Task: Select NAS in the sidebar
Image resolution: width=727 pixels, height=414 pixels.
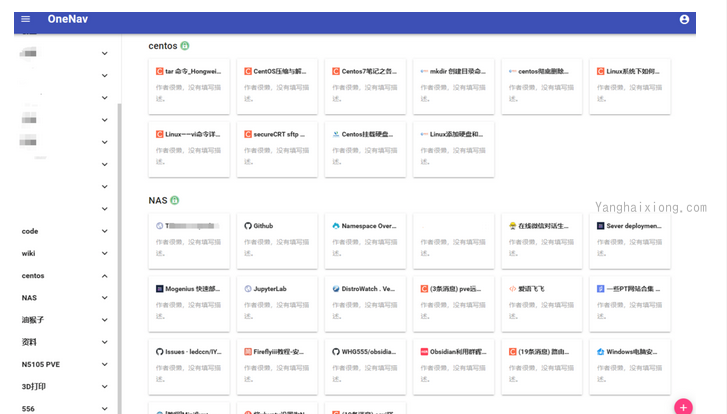Action: (x=29, y=298)
